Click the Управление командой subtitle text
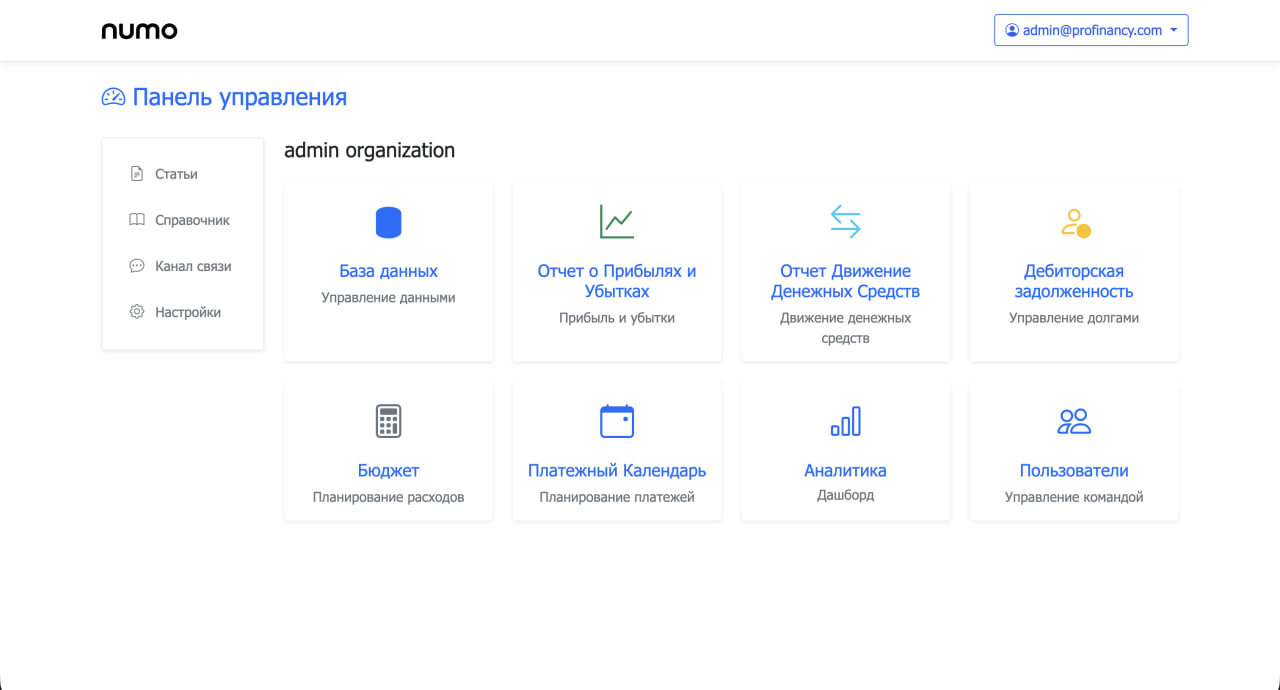The image size is (1280, 690). [x=1074, y=497]
